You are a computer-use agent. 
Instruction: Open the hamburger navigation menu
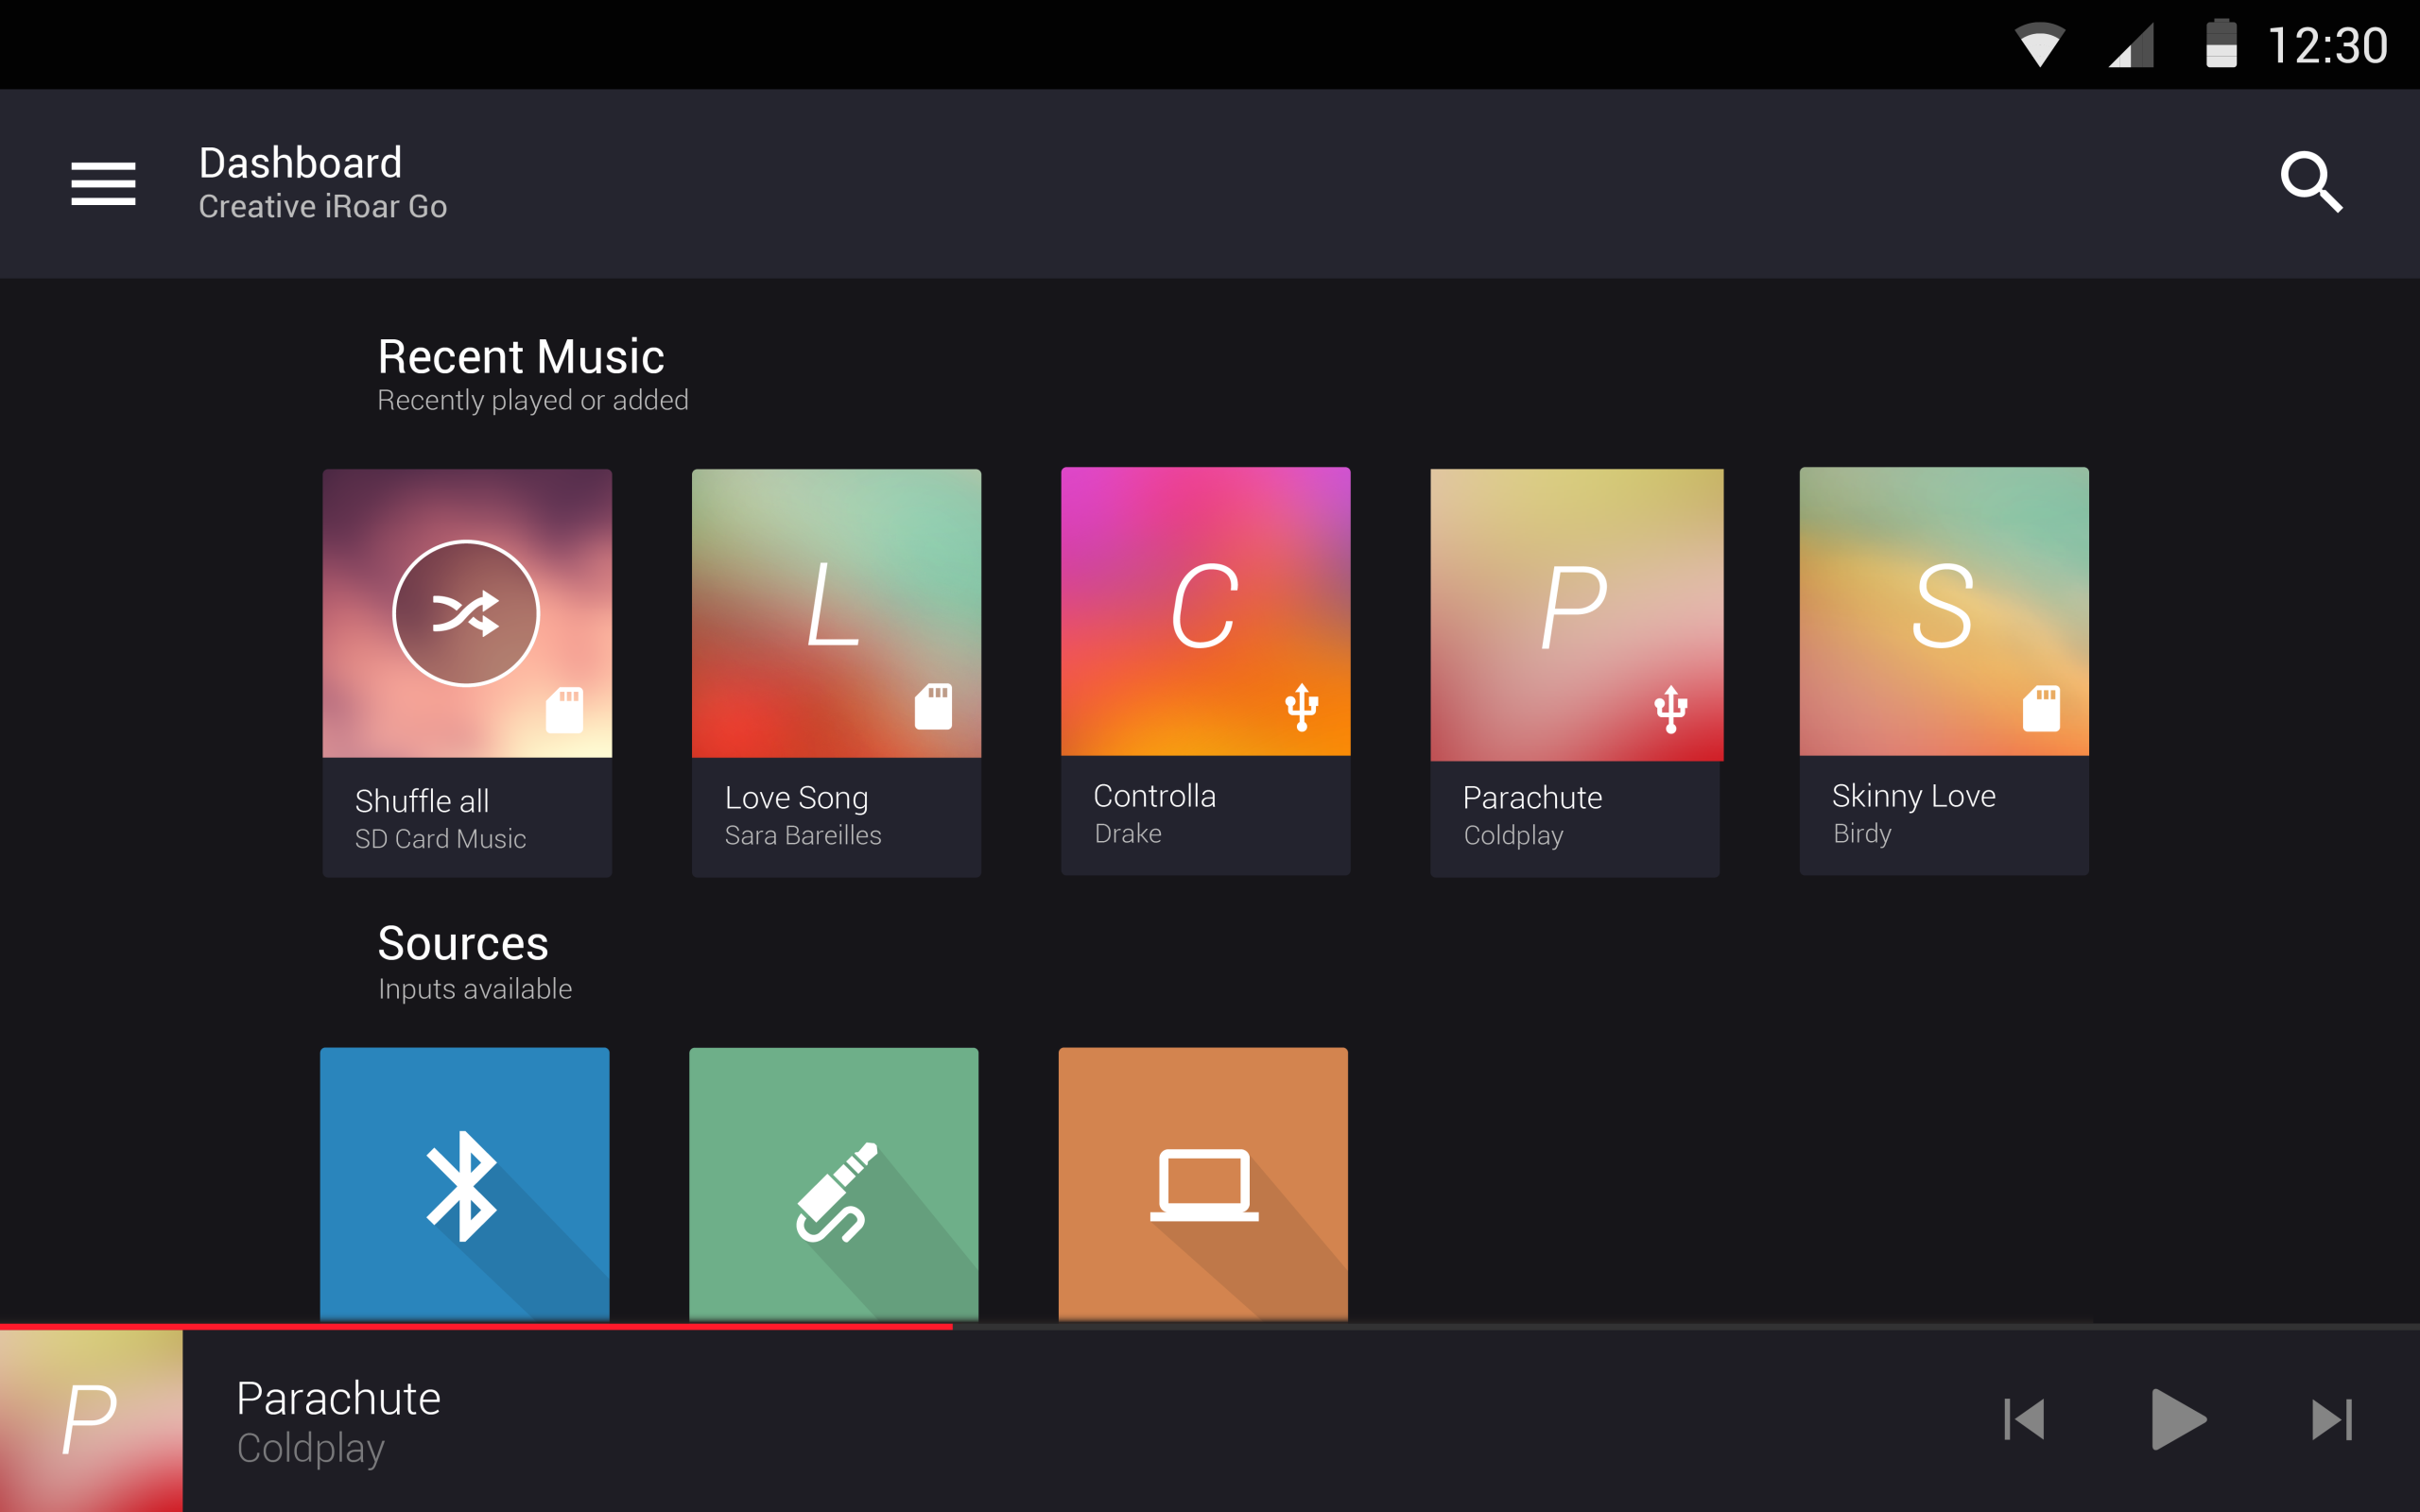pos(103,183)
